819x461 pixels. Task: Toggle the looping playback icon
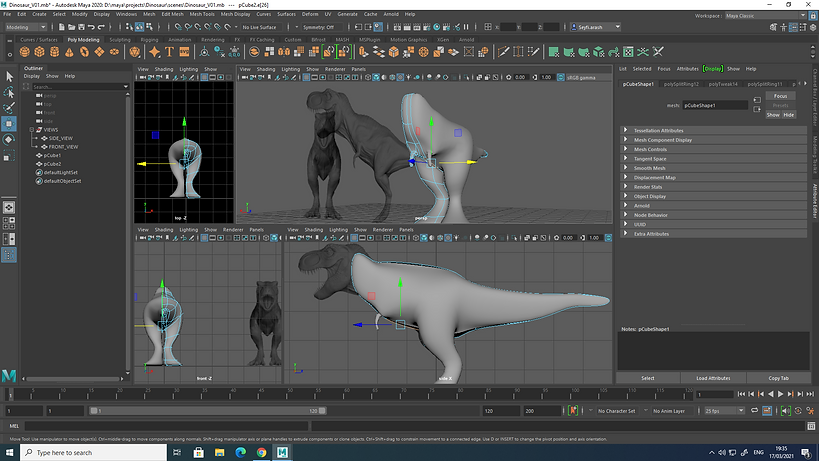click(x=754, y=411)
